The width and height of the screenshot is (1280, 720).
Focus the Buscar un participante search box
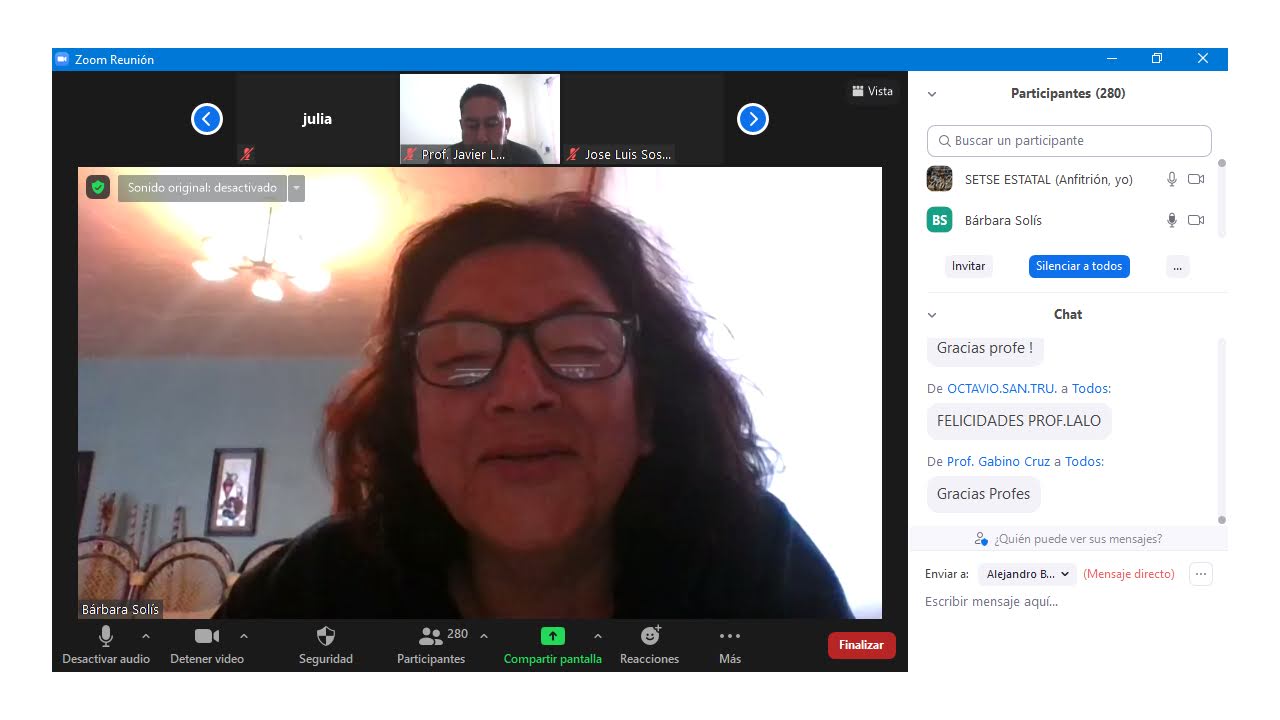(x=1069, y=141)
